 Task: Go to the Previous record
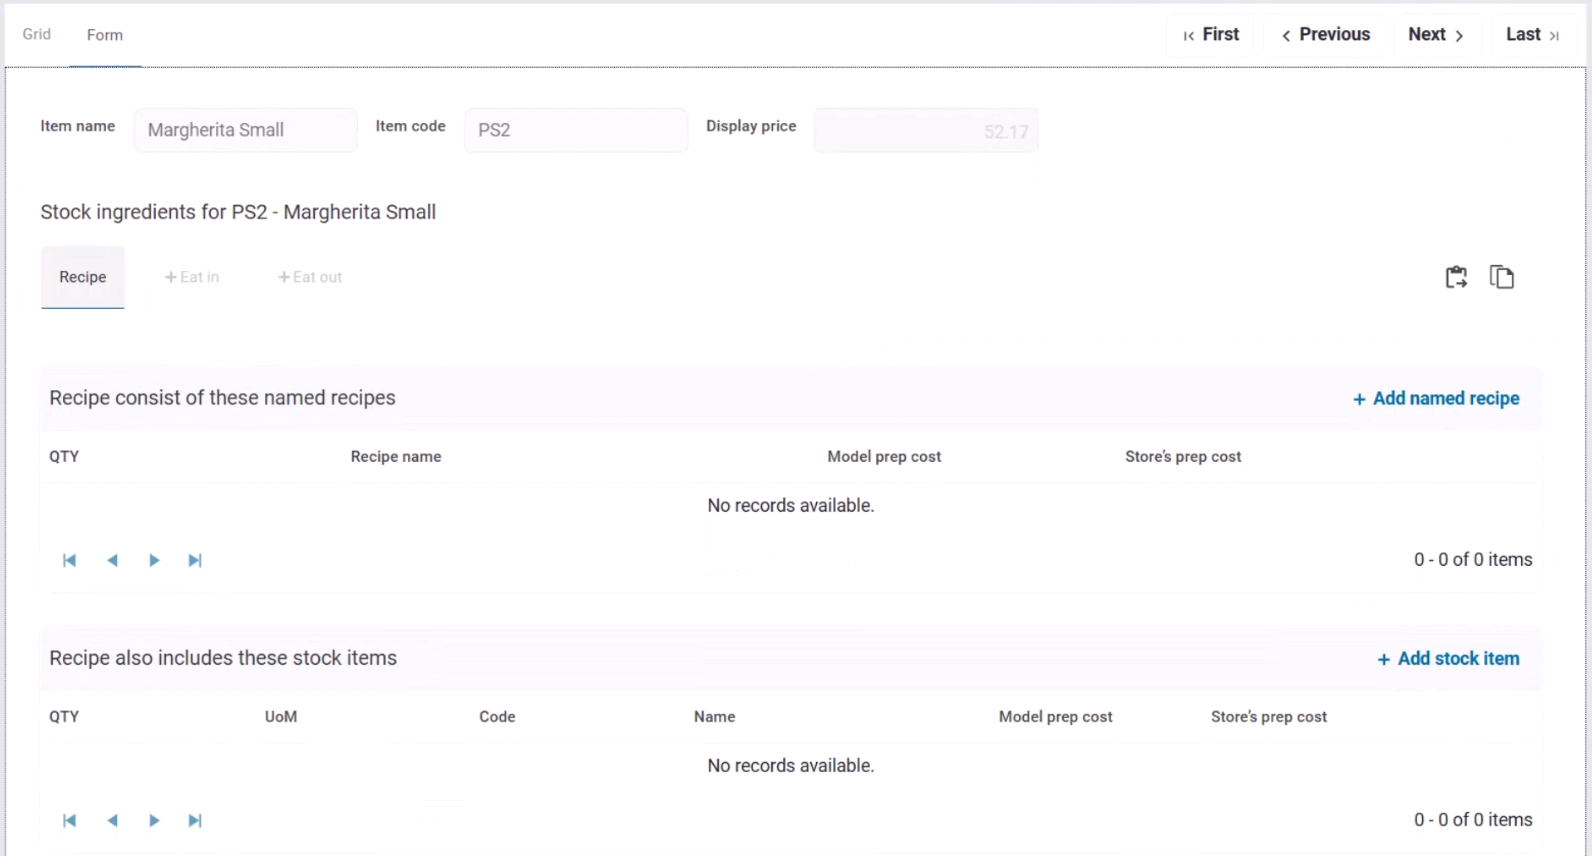pos(1326,35)
